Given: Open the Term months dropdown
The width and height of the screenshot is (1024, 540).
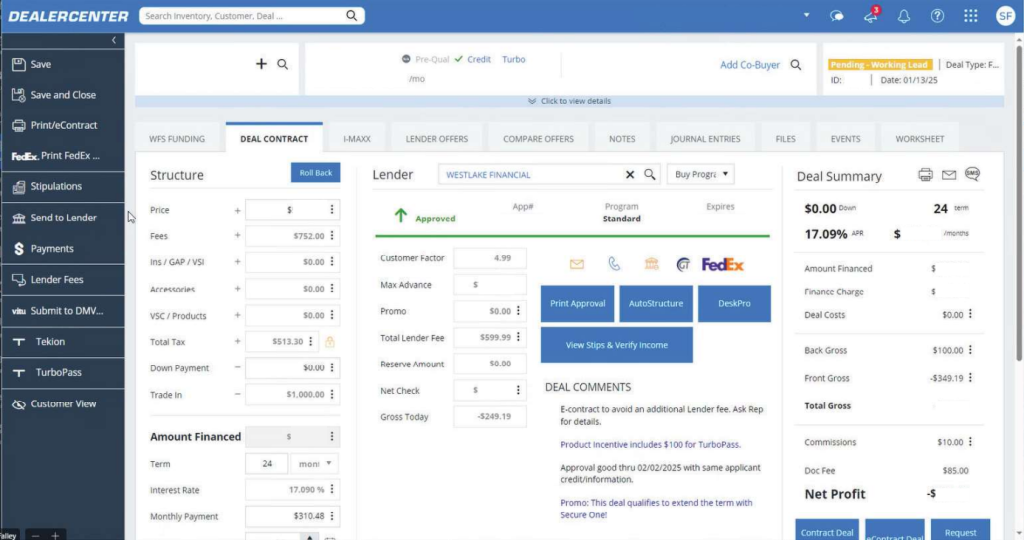Looking at the screenshot, I should [315, 464].
